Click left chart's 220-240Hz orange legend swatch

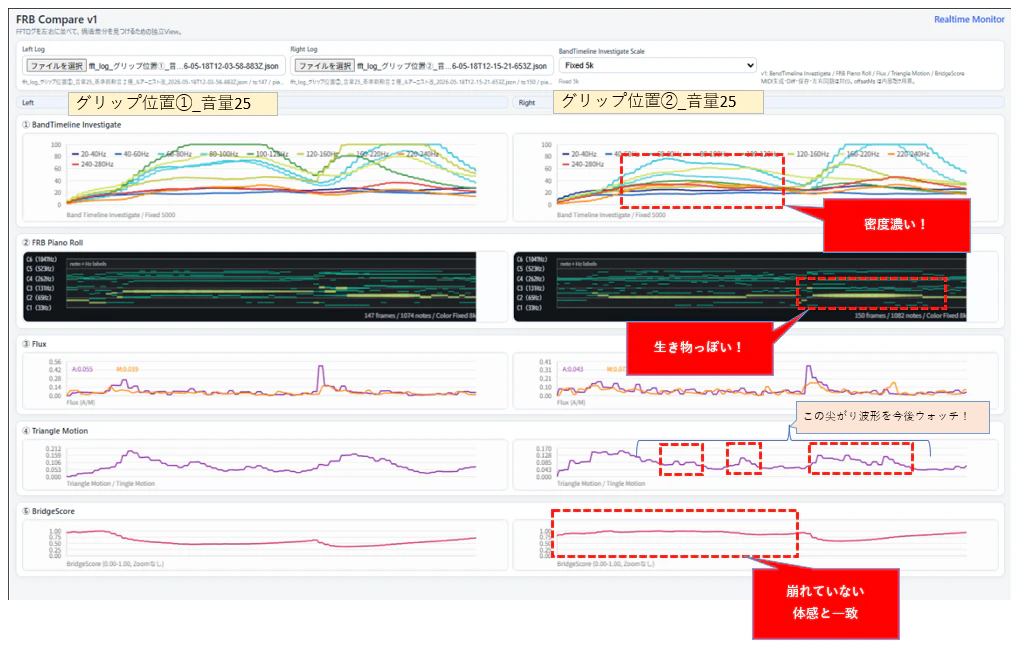coord(401,154)
